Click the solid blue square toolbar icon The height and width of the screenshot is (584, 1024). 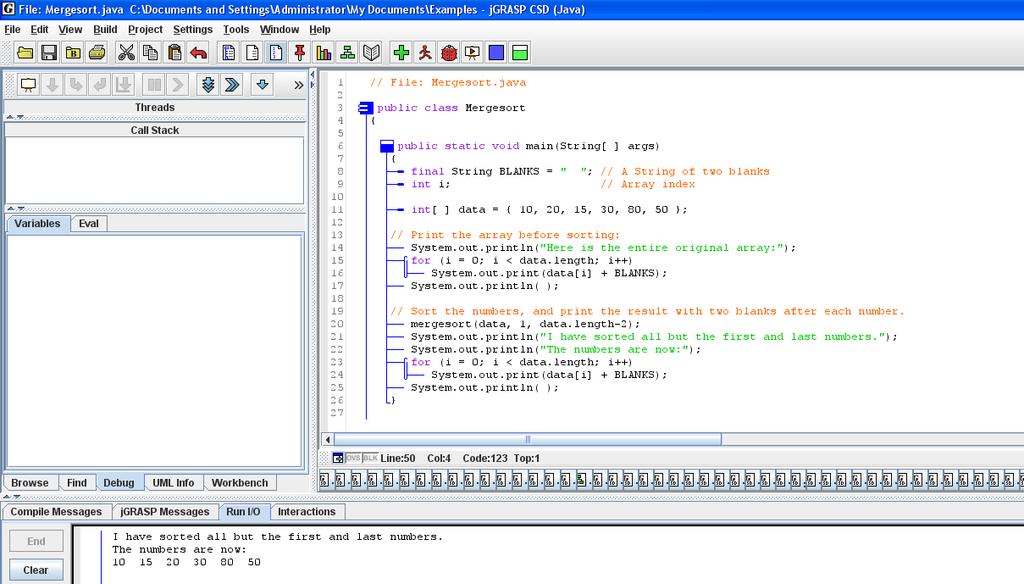(x=496, y=52)
